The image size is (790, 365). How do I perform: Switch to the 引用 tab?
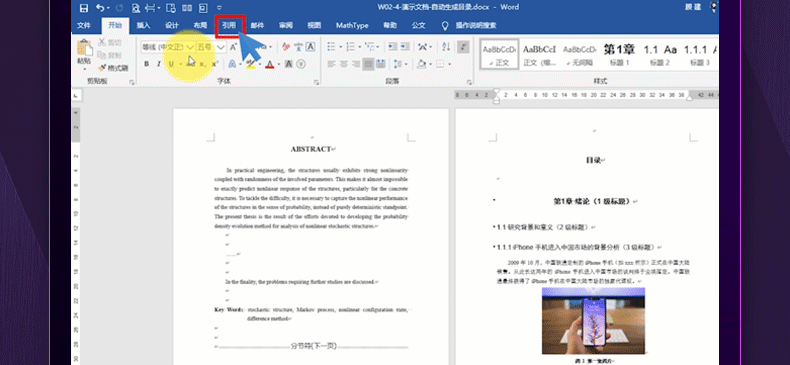click(229, 26)
